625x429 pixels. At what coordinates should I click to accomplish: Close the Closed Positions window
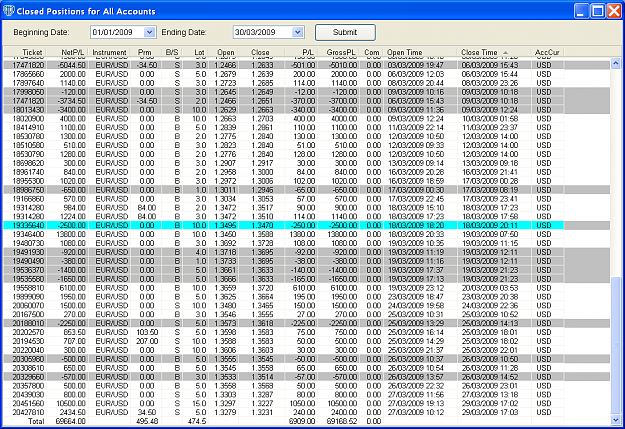pos(614,11)
